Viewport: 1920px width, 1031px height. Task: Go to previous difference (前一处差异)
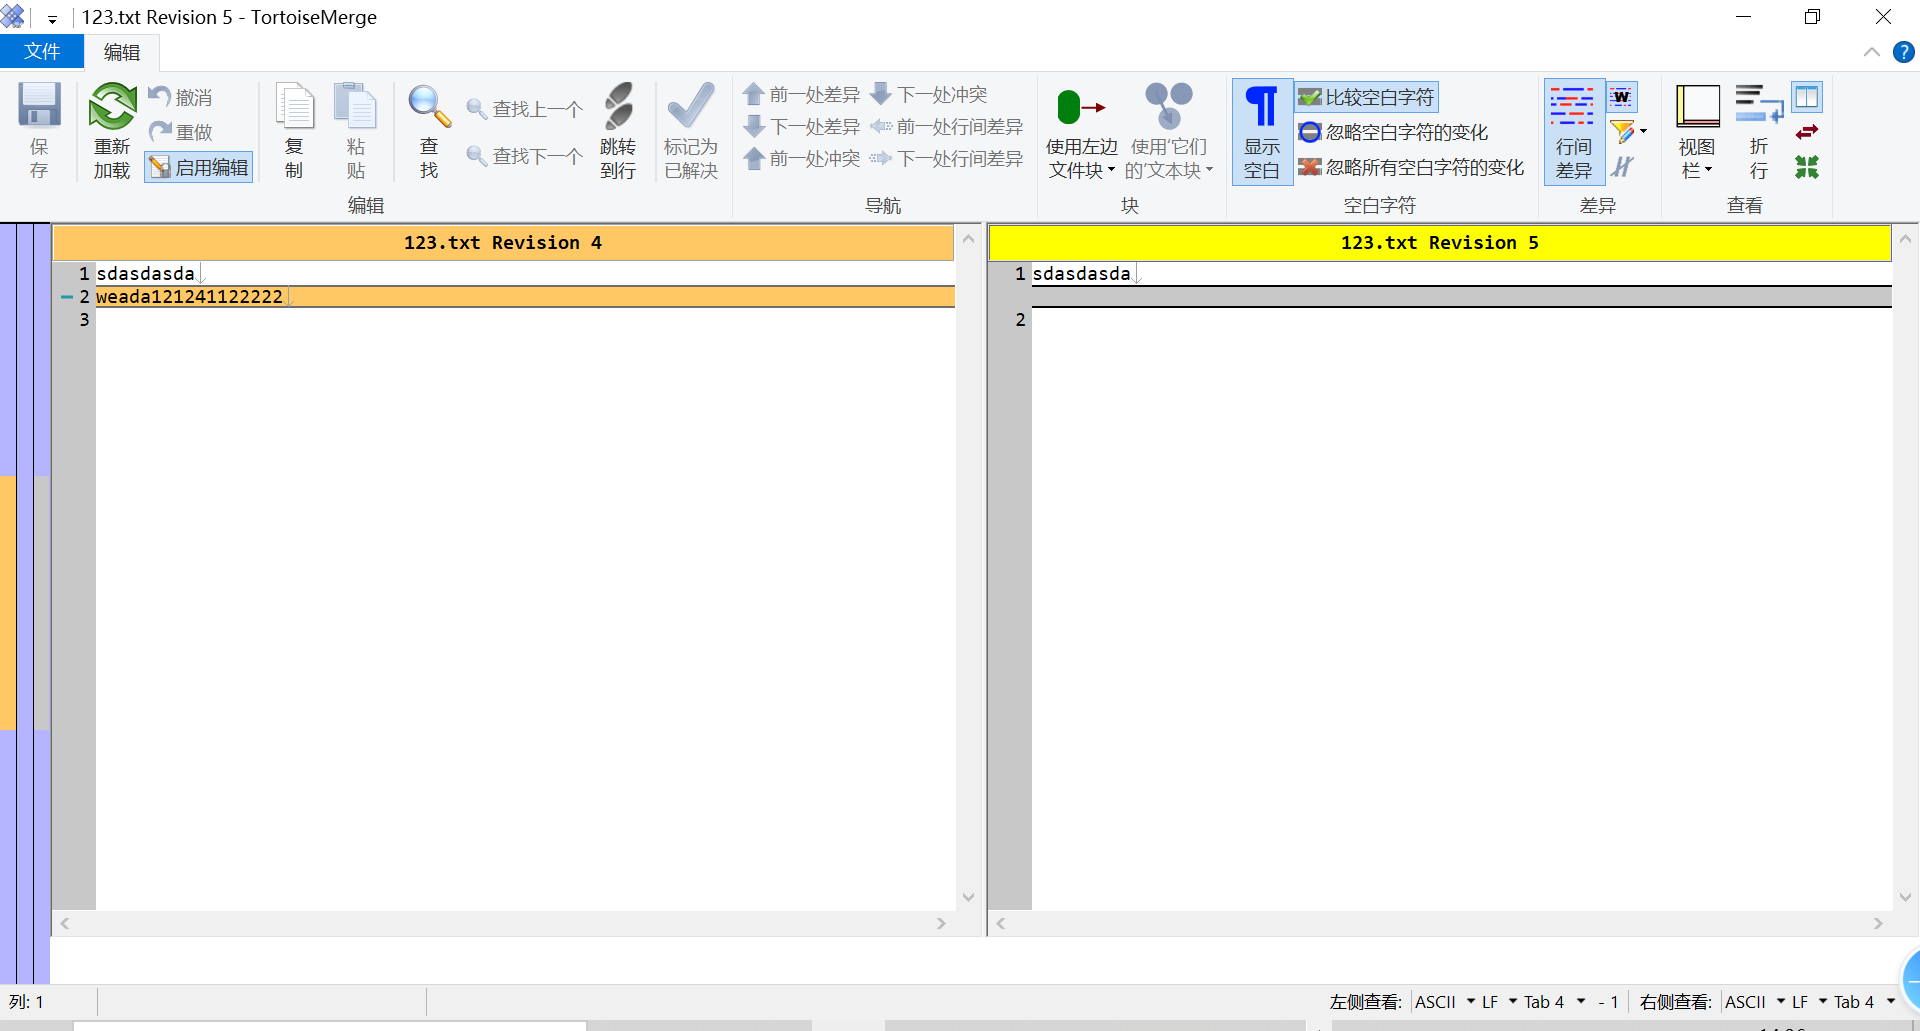pyautogui.click(x=802, y=95)
